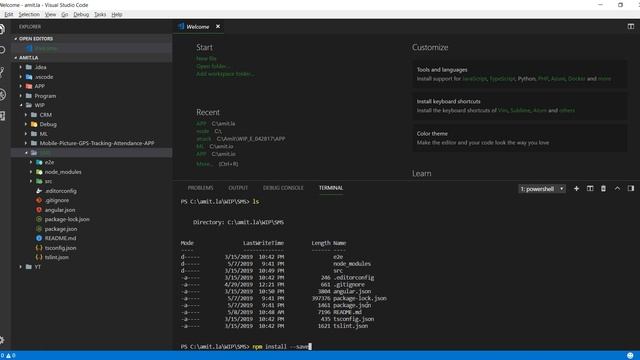The image size is (640, 360).
Task: Expand the Program folder
Action: pyautogui.click(x=20, y=96)
